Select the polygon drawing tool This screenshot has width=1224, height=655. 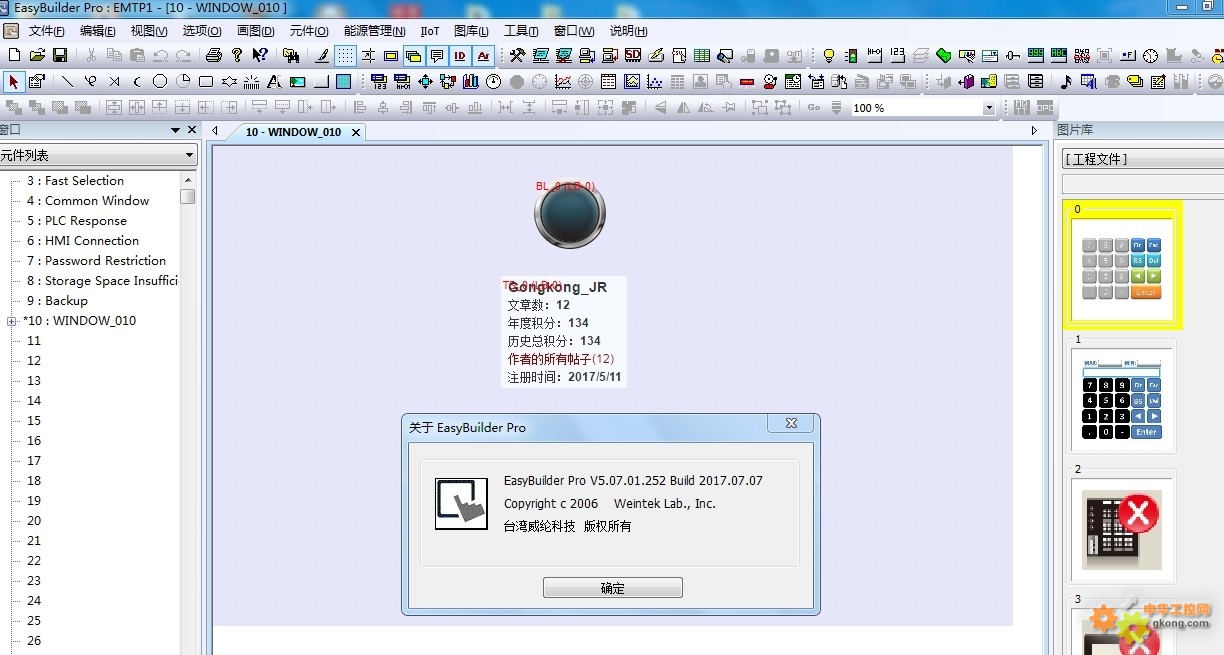[229, 82]
